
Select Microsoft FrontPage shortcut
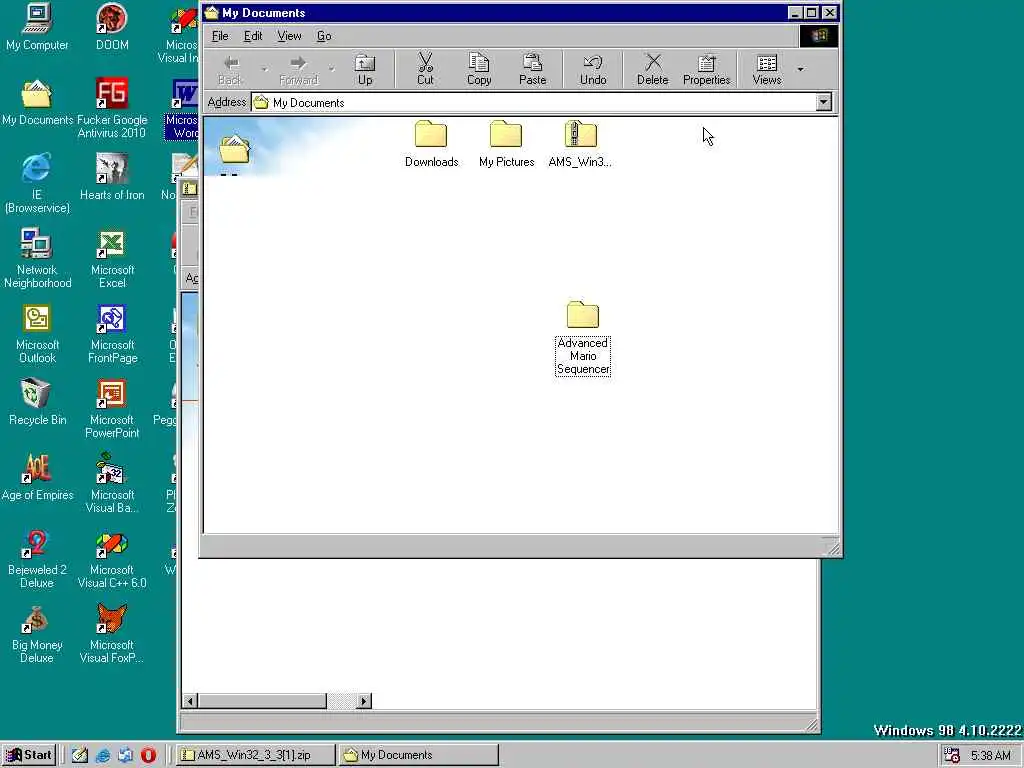(112, 334)
